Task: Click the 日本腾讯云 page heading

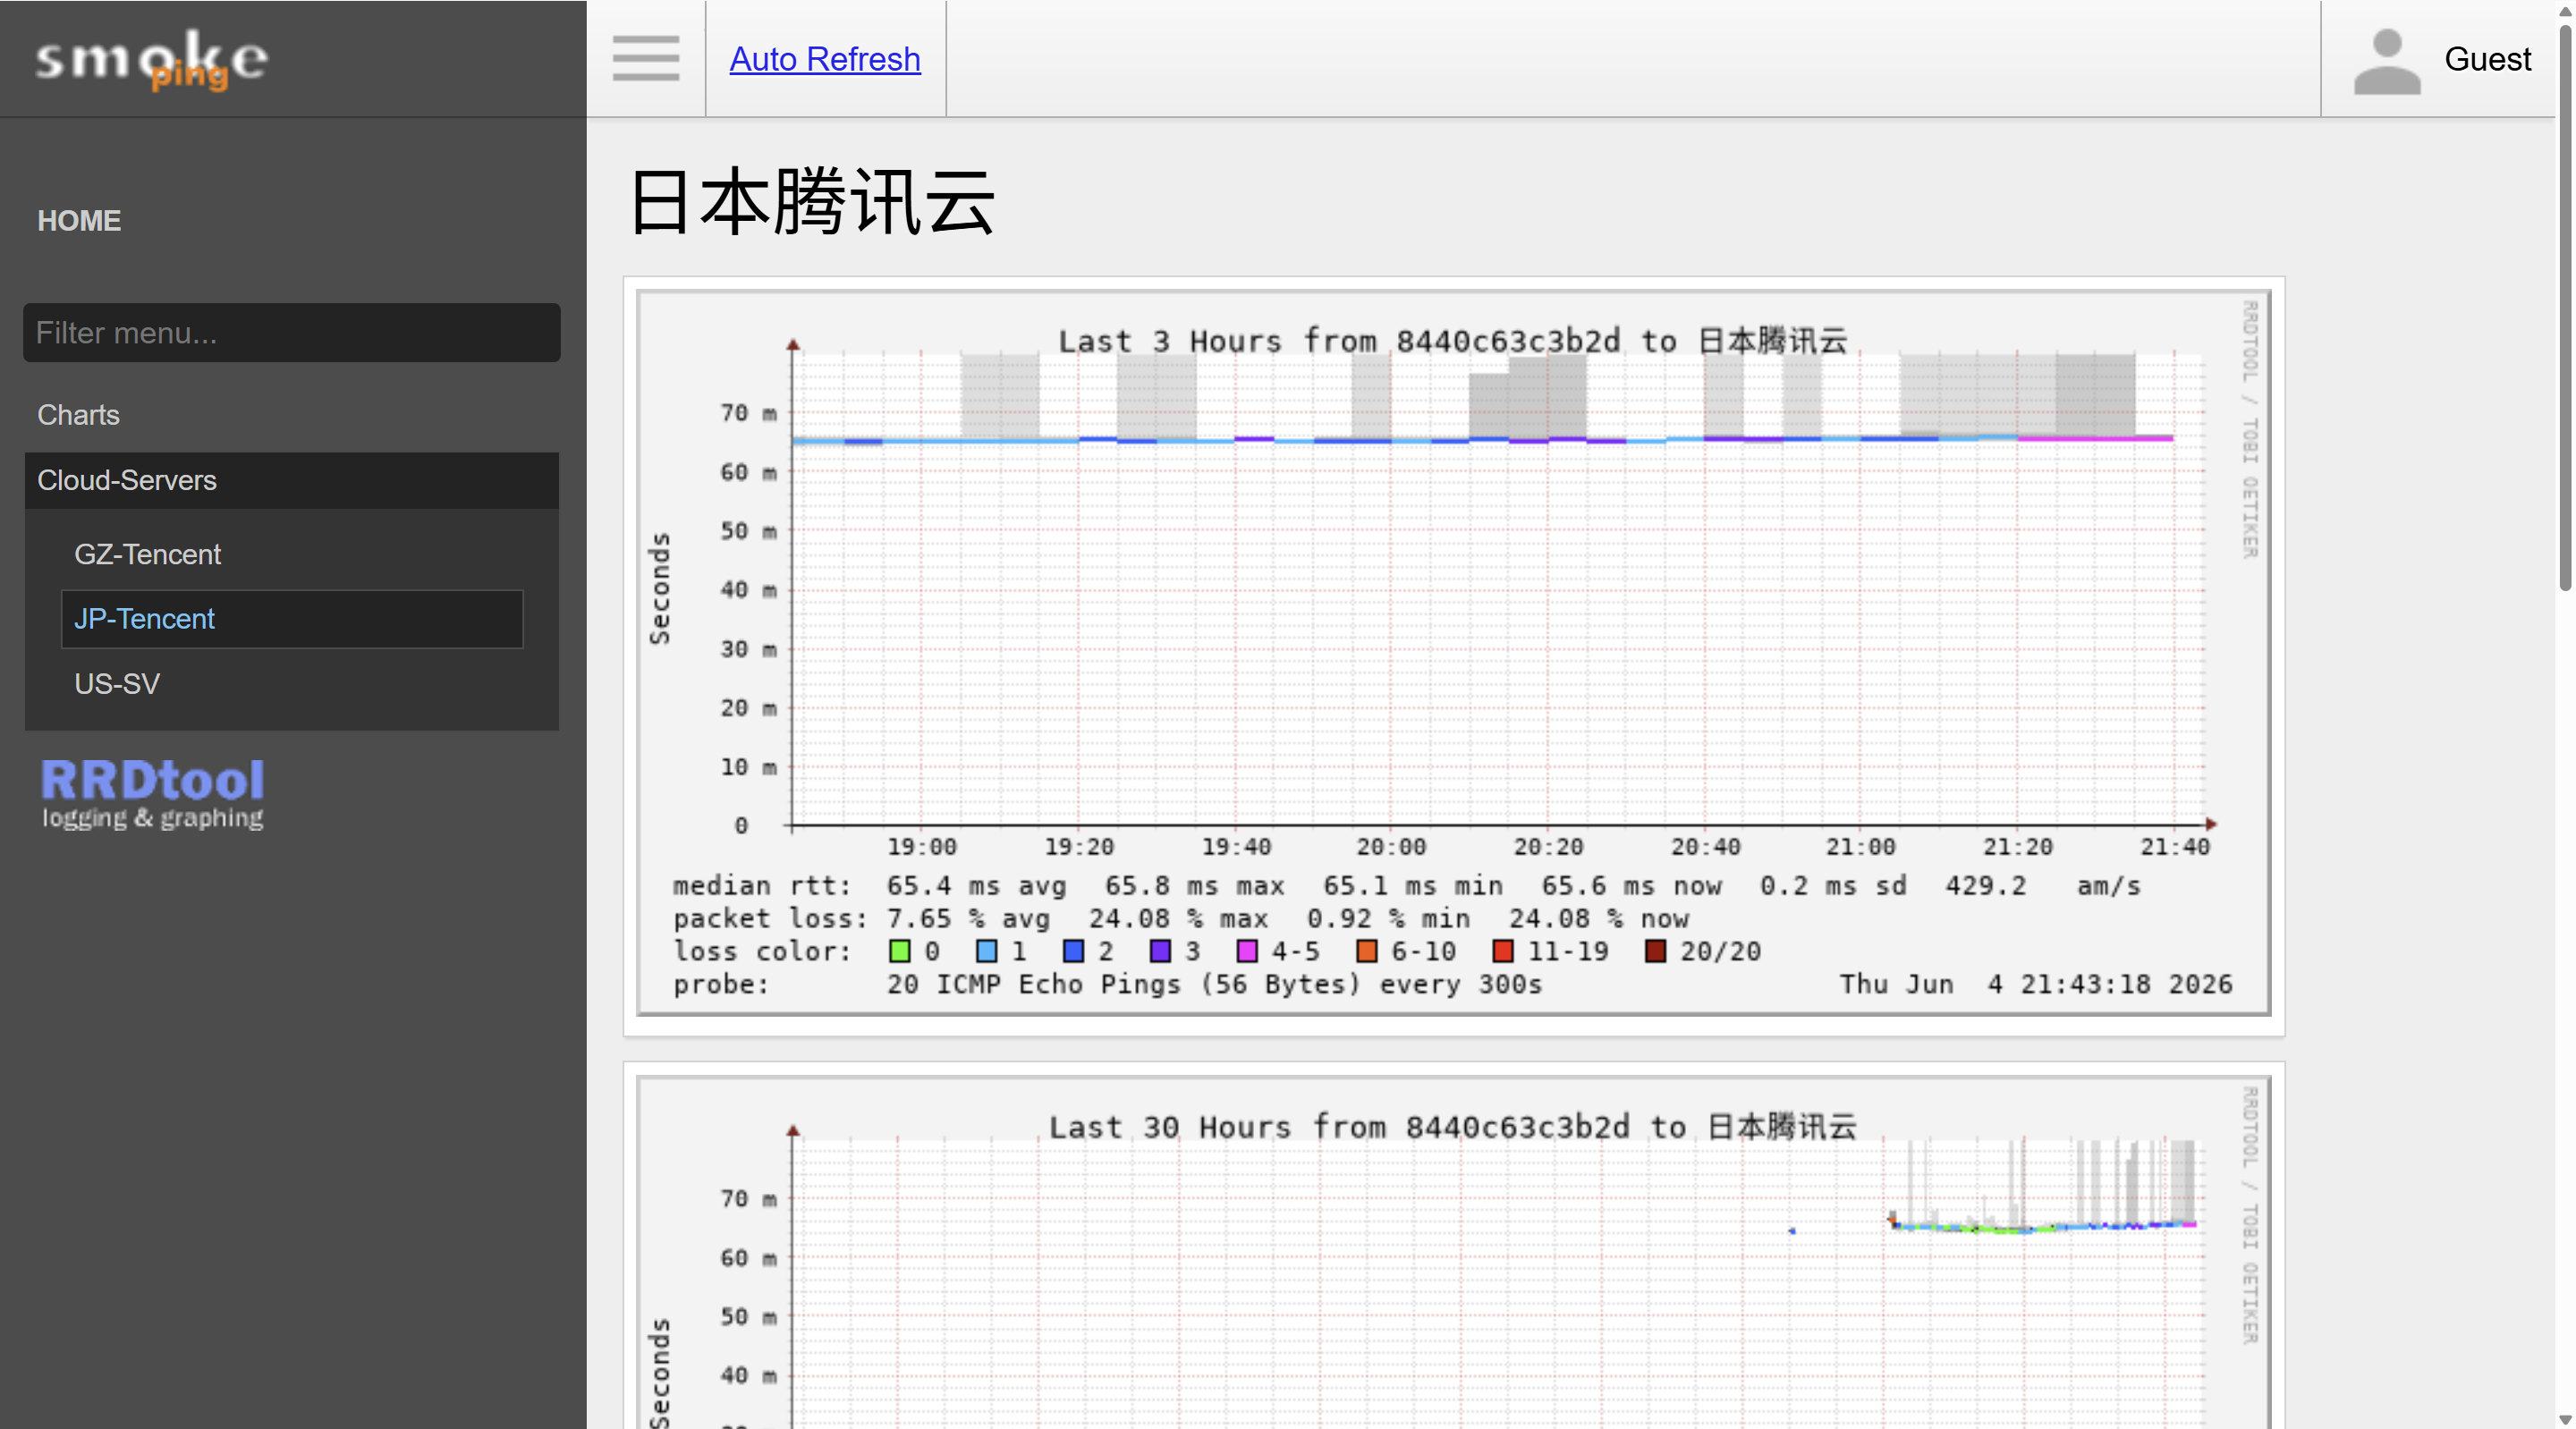Action: [812, 202]
